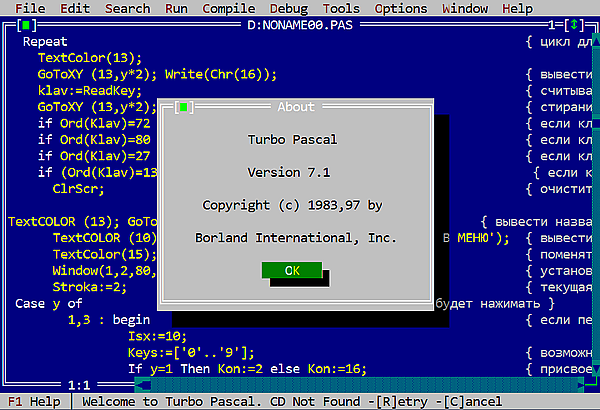This screenshot has width=600, height=410.
Task: Open the Search menu
Action: [128, 8]
